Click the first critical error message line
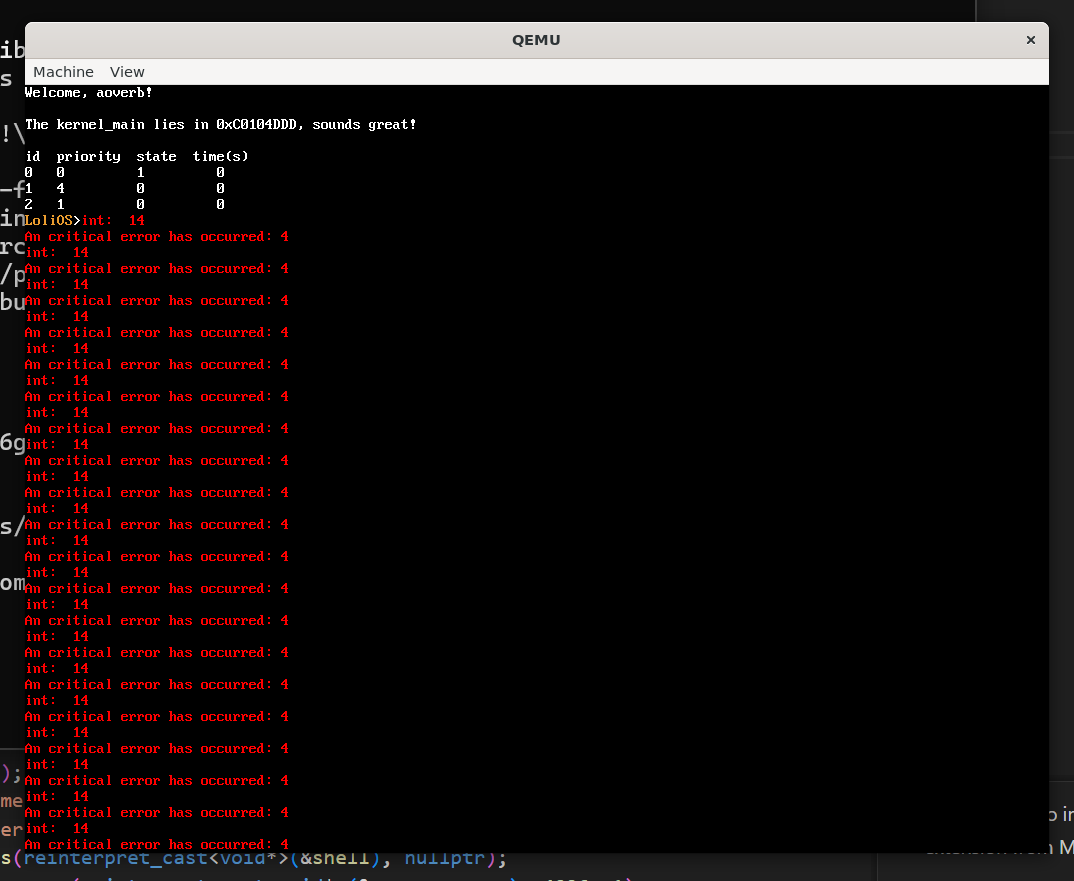Screen dimensions: 1074x881 156,237
